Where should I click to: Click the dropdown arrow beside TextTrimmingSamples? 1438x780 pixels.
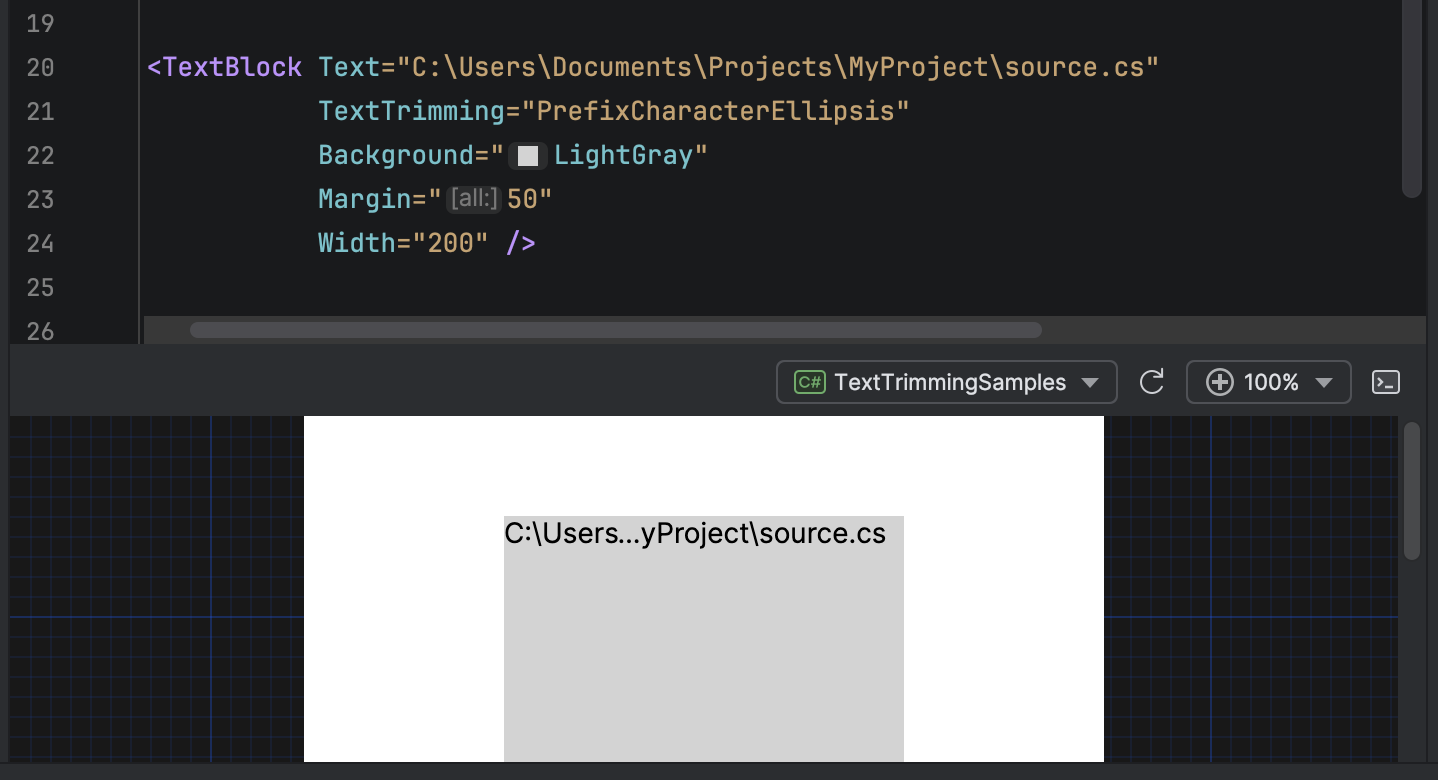pyautogui.click(x=1089, y=382)
